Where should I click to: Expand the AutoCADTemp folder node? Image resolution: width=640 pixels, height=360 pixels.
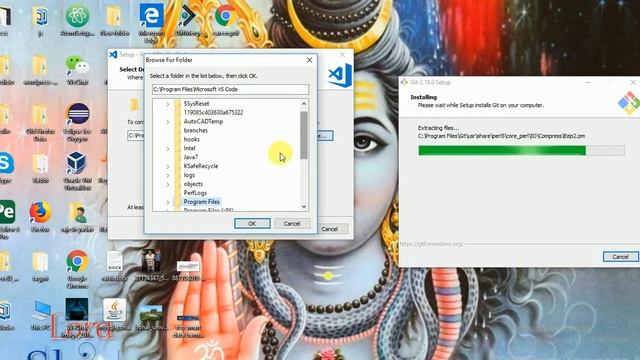167,122
